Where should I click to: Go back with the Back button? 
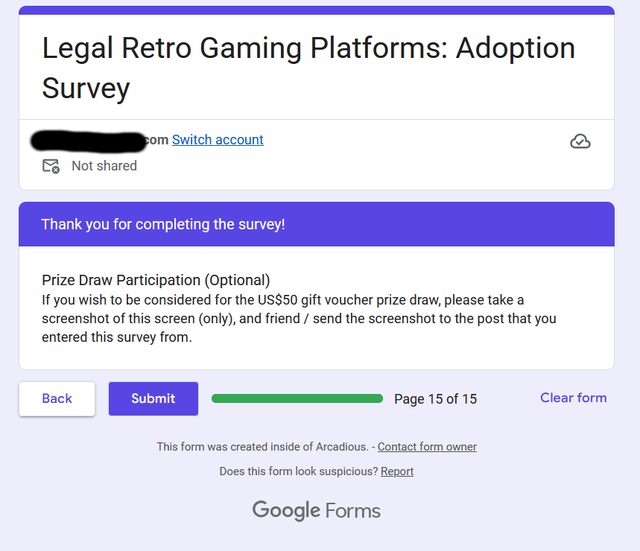(57, 399)
